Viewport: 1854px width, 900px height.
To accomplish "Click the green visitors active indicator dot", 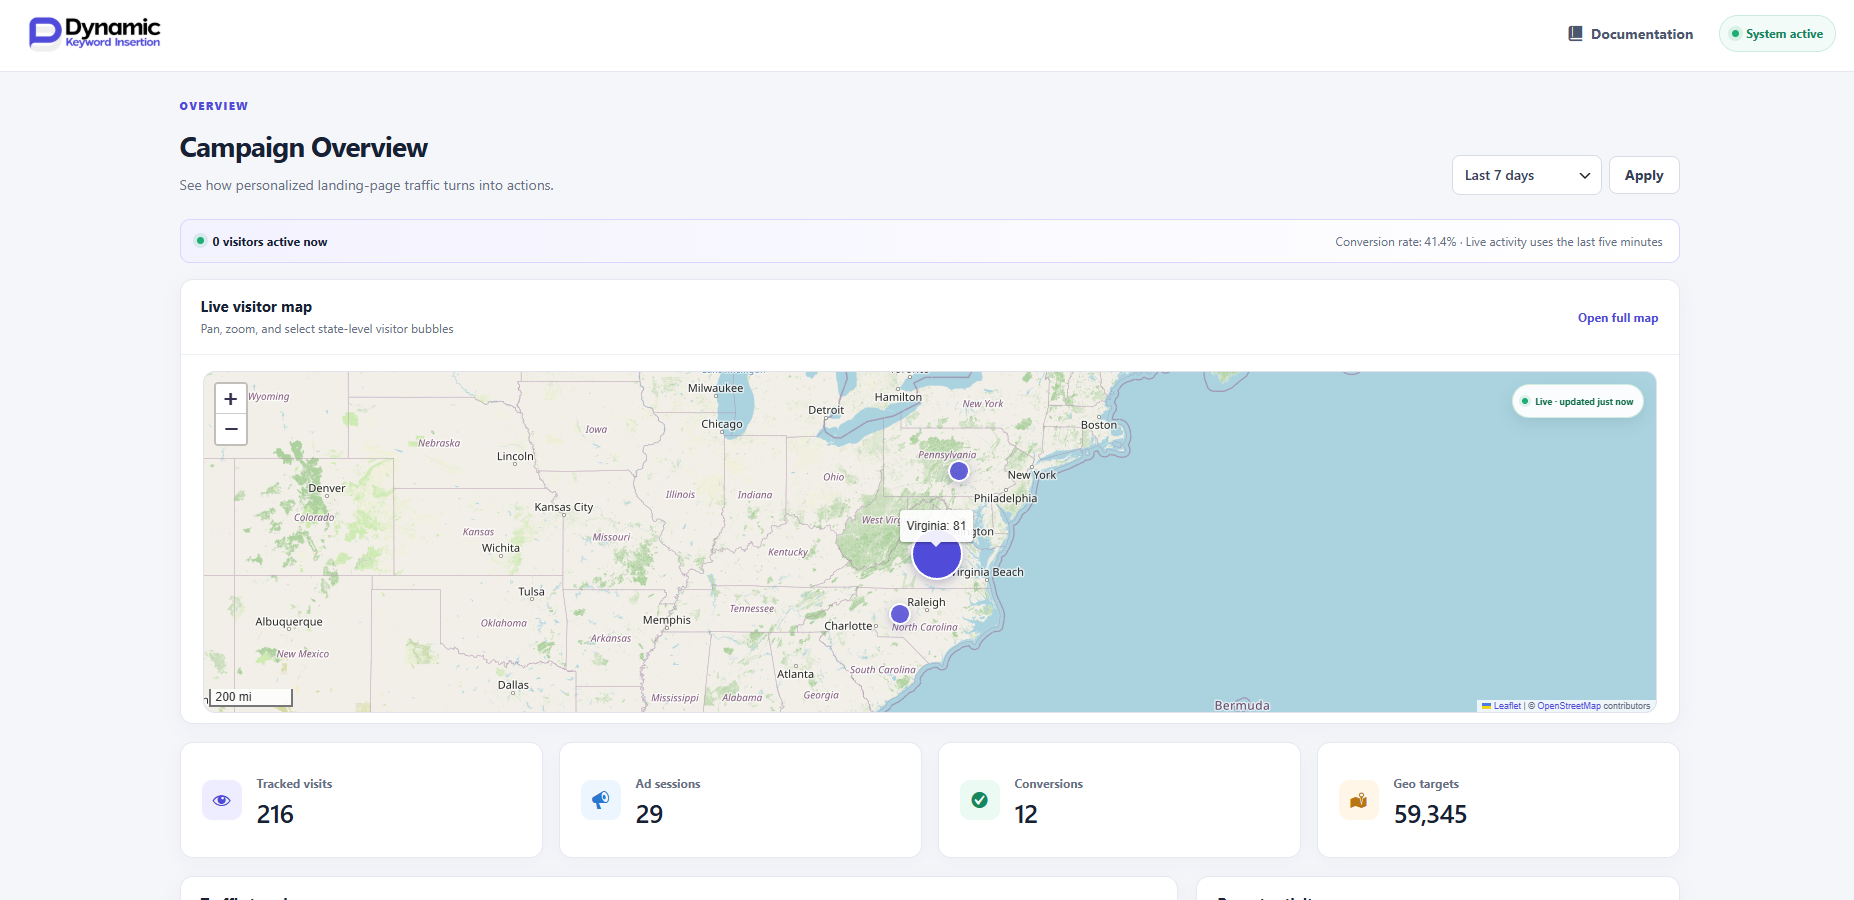I will point(201,241).
